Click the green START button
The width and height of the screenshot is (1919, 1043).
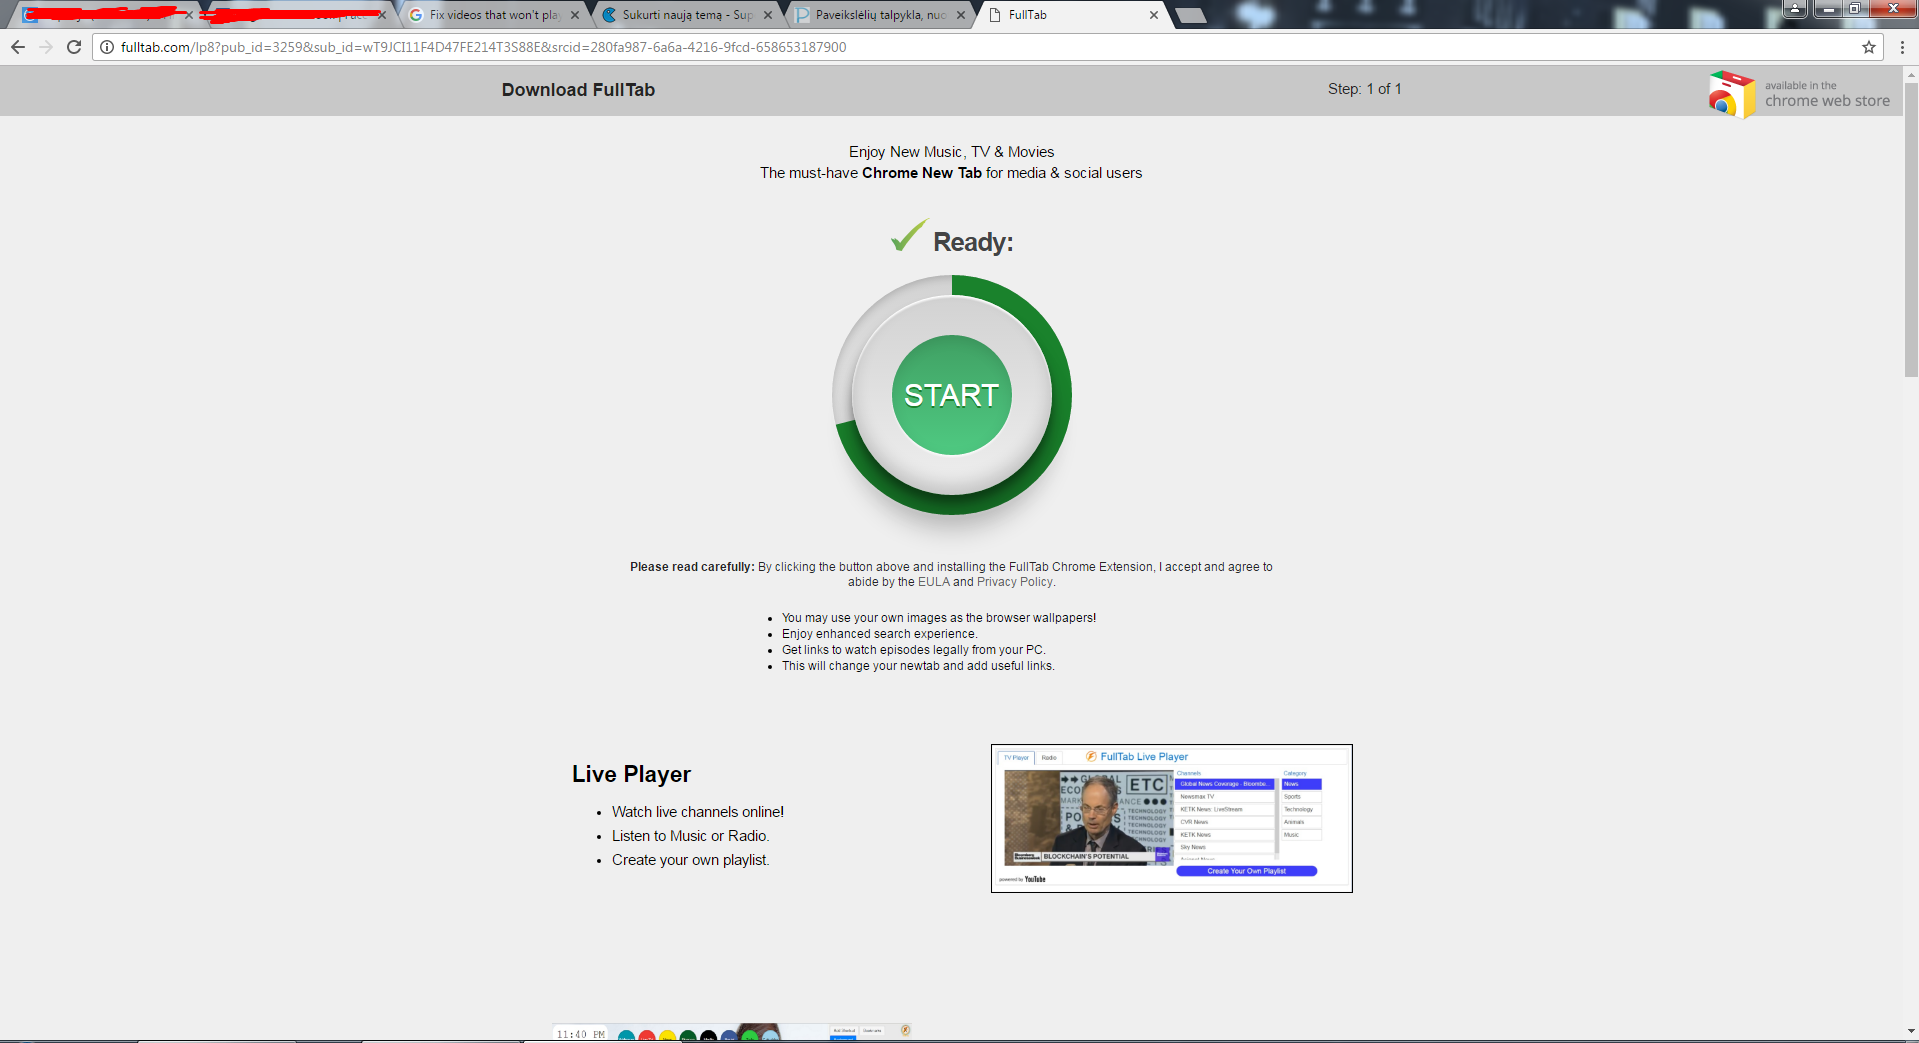click(951, 395)
